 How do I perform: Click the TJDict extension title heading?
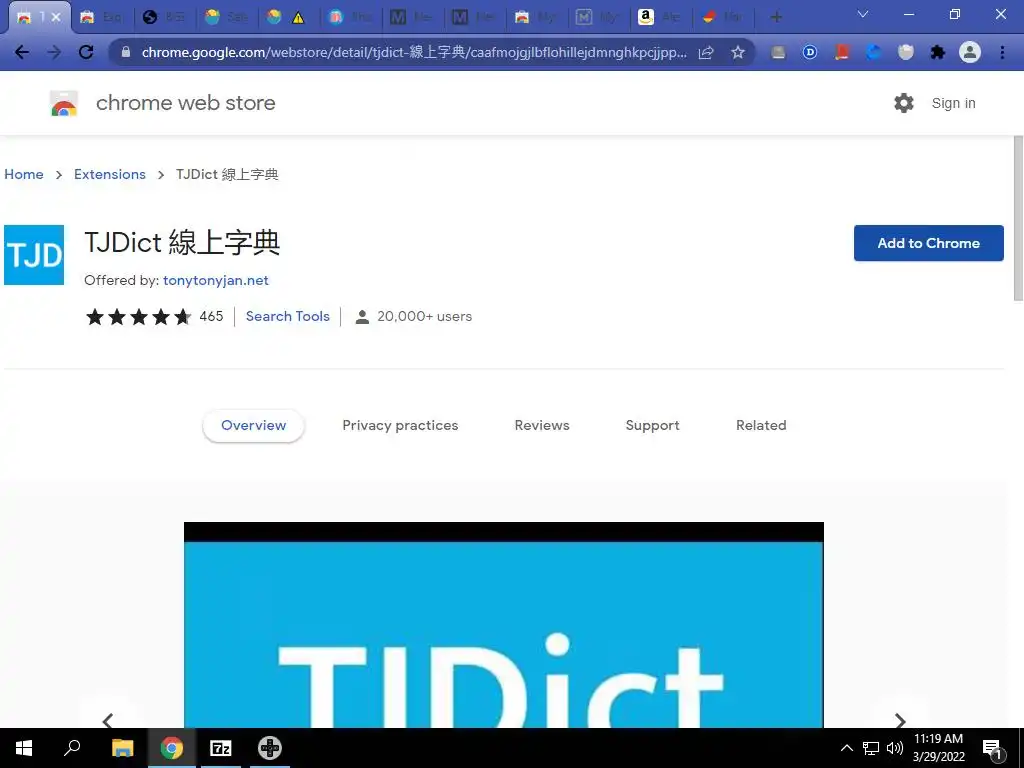point(182,242)
